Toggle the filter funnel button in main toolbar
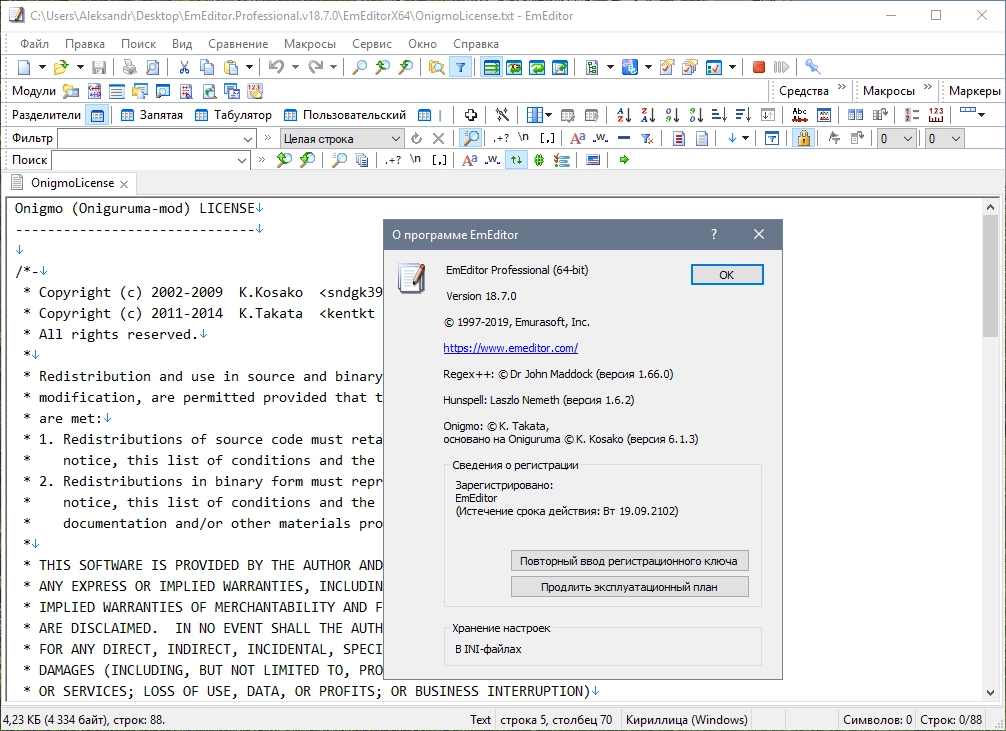1006x731 pixels. coord(461,67)
